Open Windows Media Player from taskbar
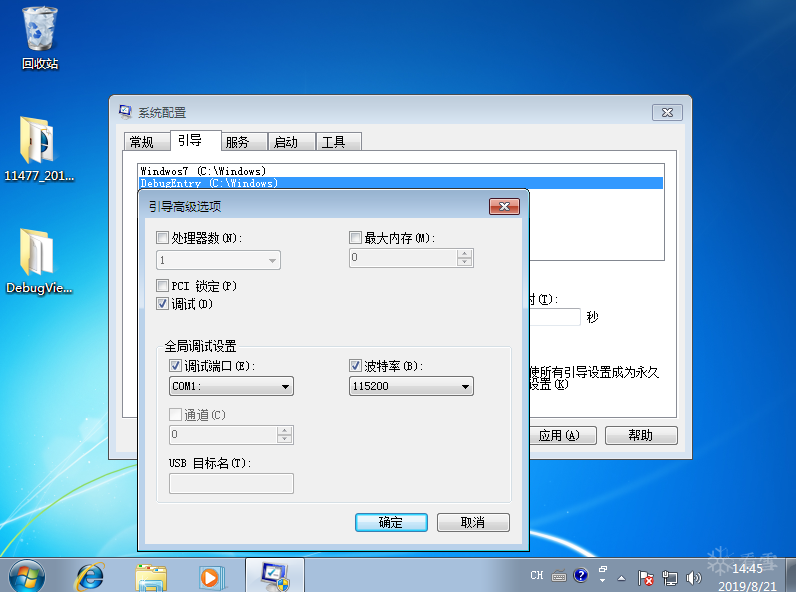The height and width of the screenshot is (592, 796). click(x=211, y=577)
